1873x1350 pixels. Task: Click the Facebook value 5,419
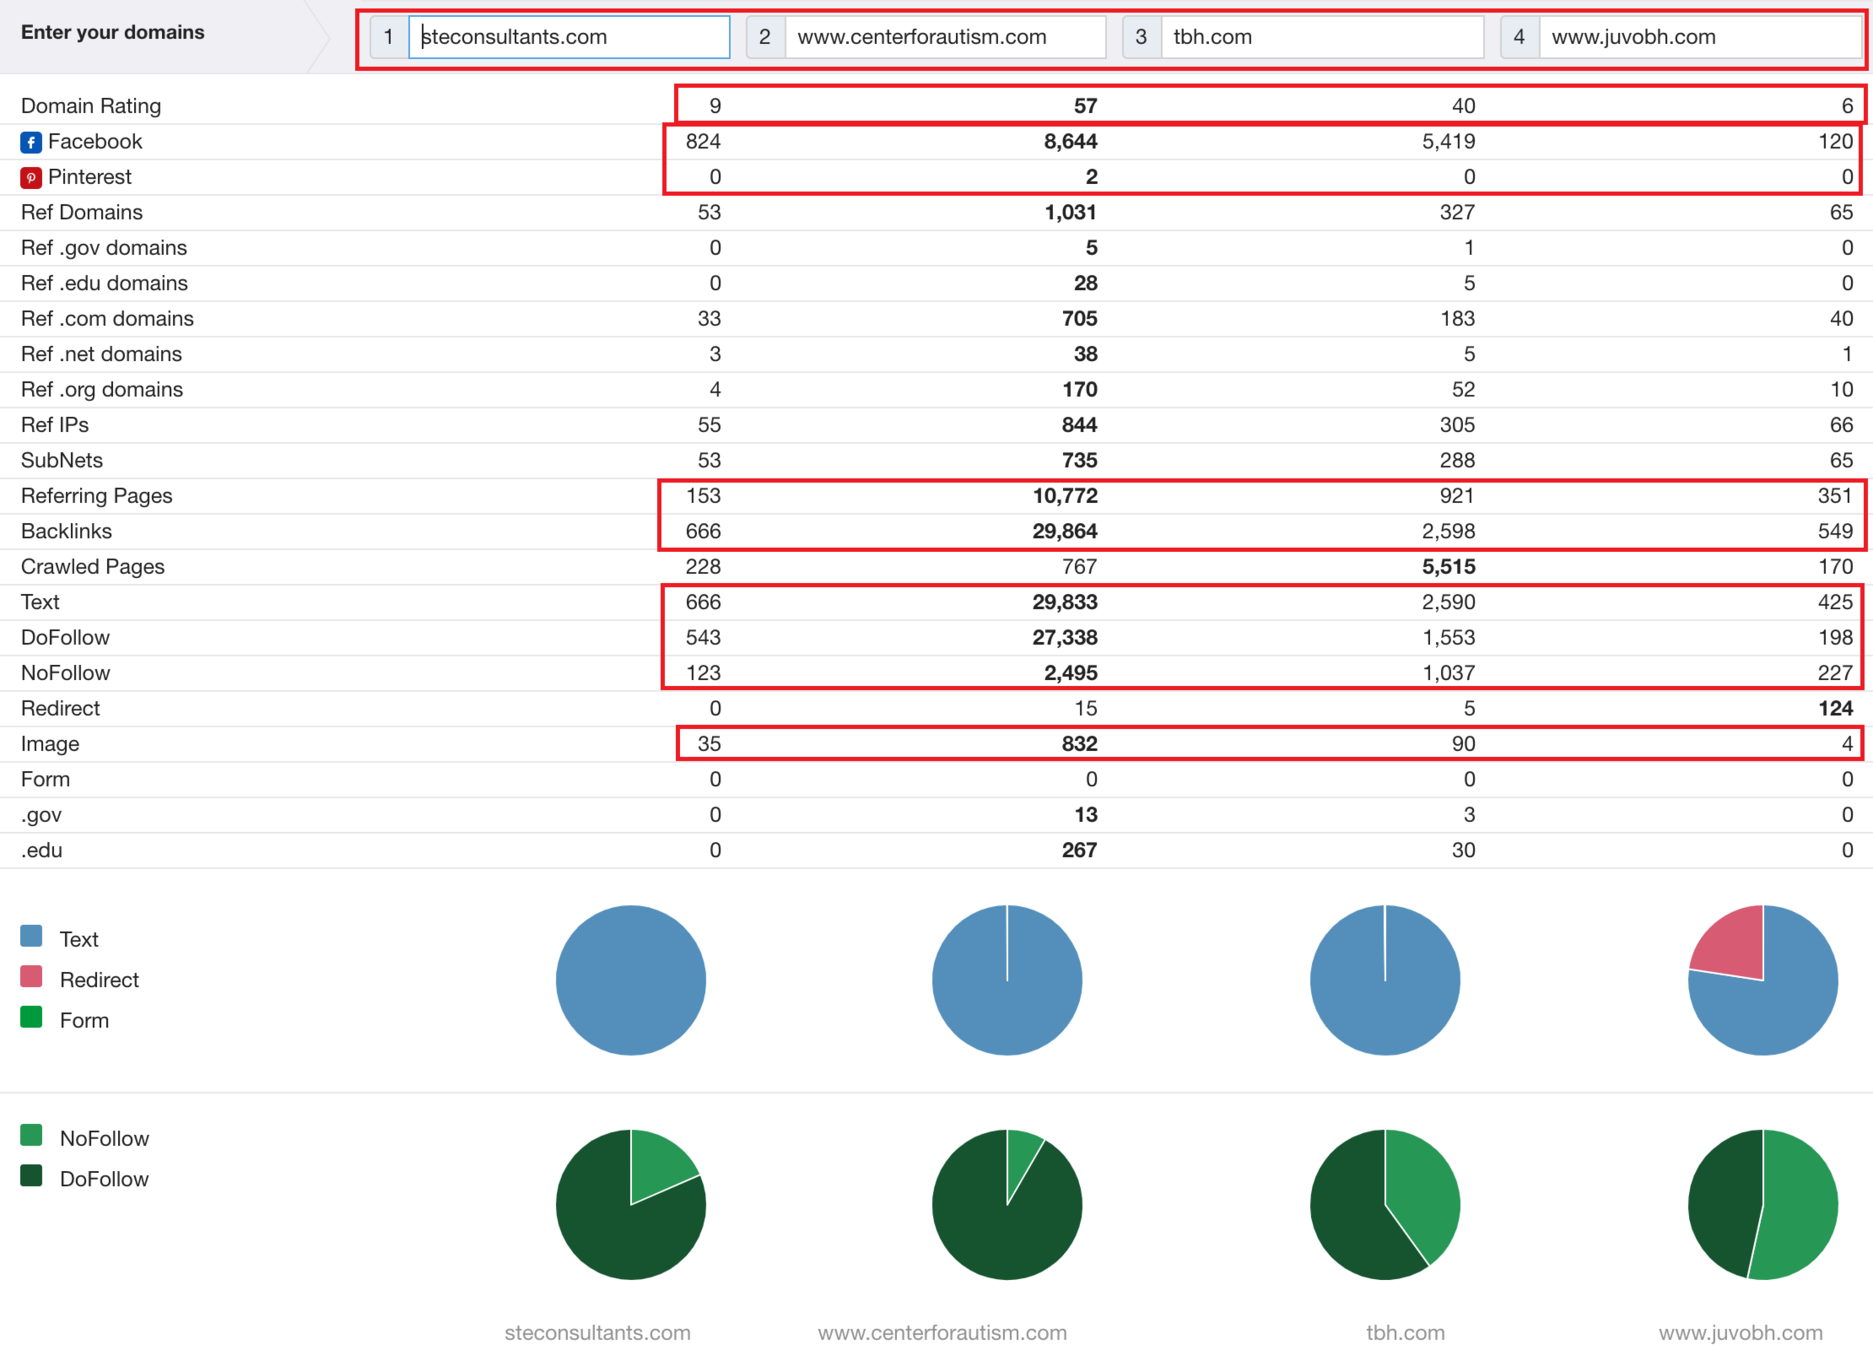click(1448, 142)
